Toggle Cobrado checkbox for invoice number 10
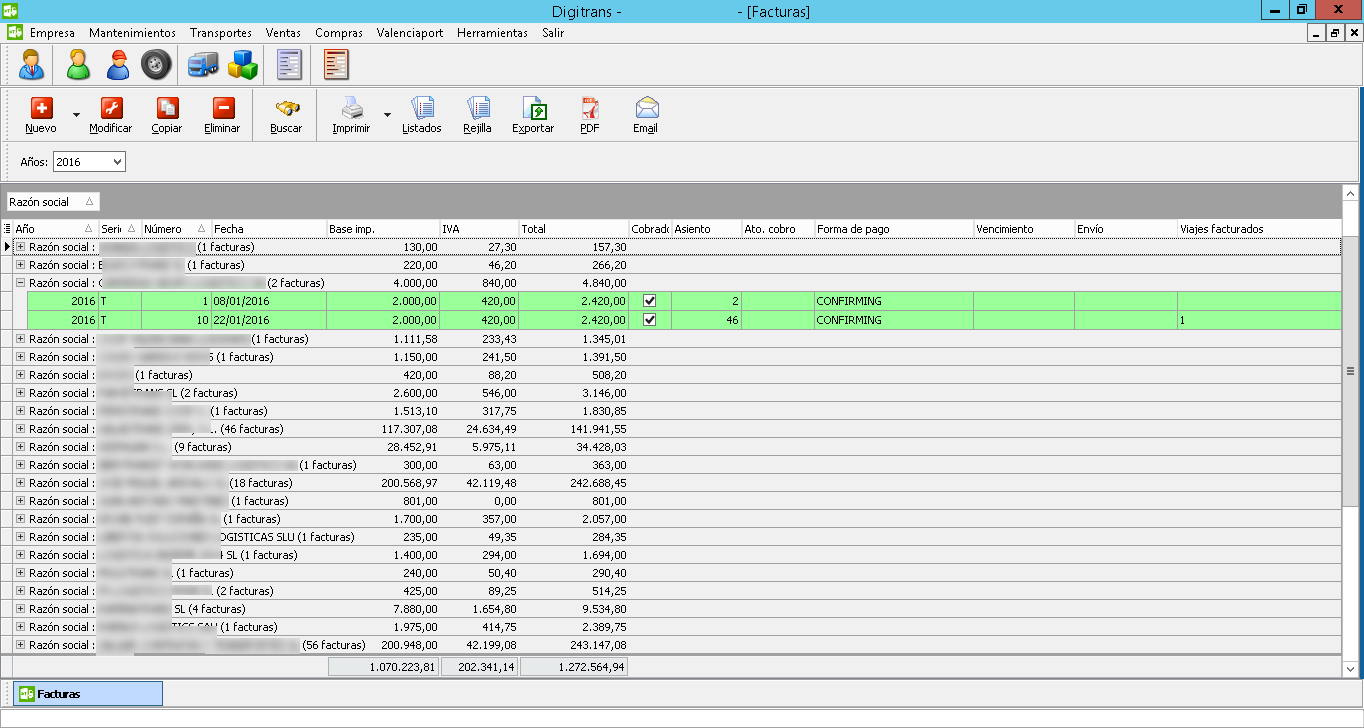Image resolution: width=1364 pixels, height=728 pixels. [x=650, y=320]
